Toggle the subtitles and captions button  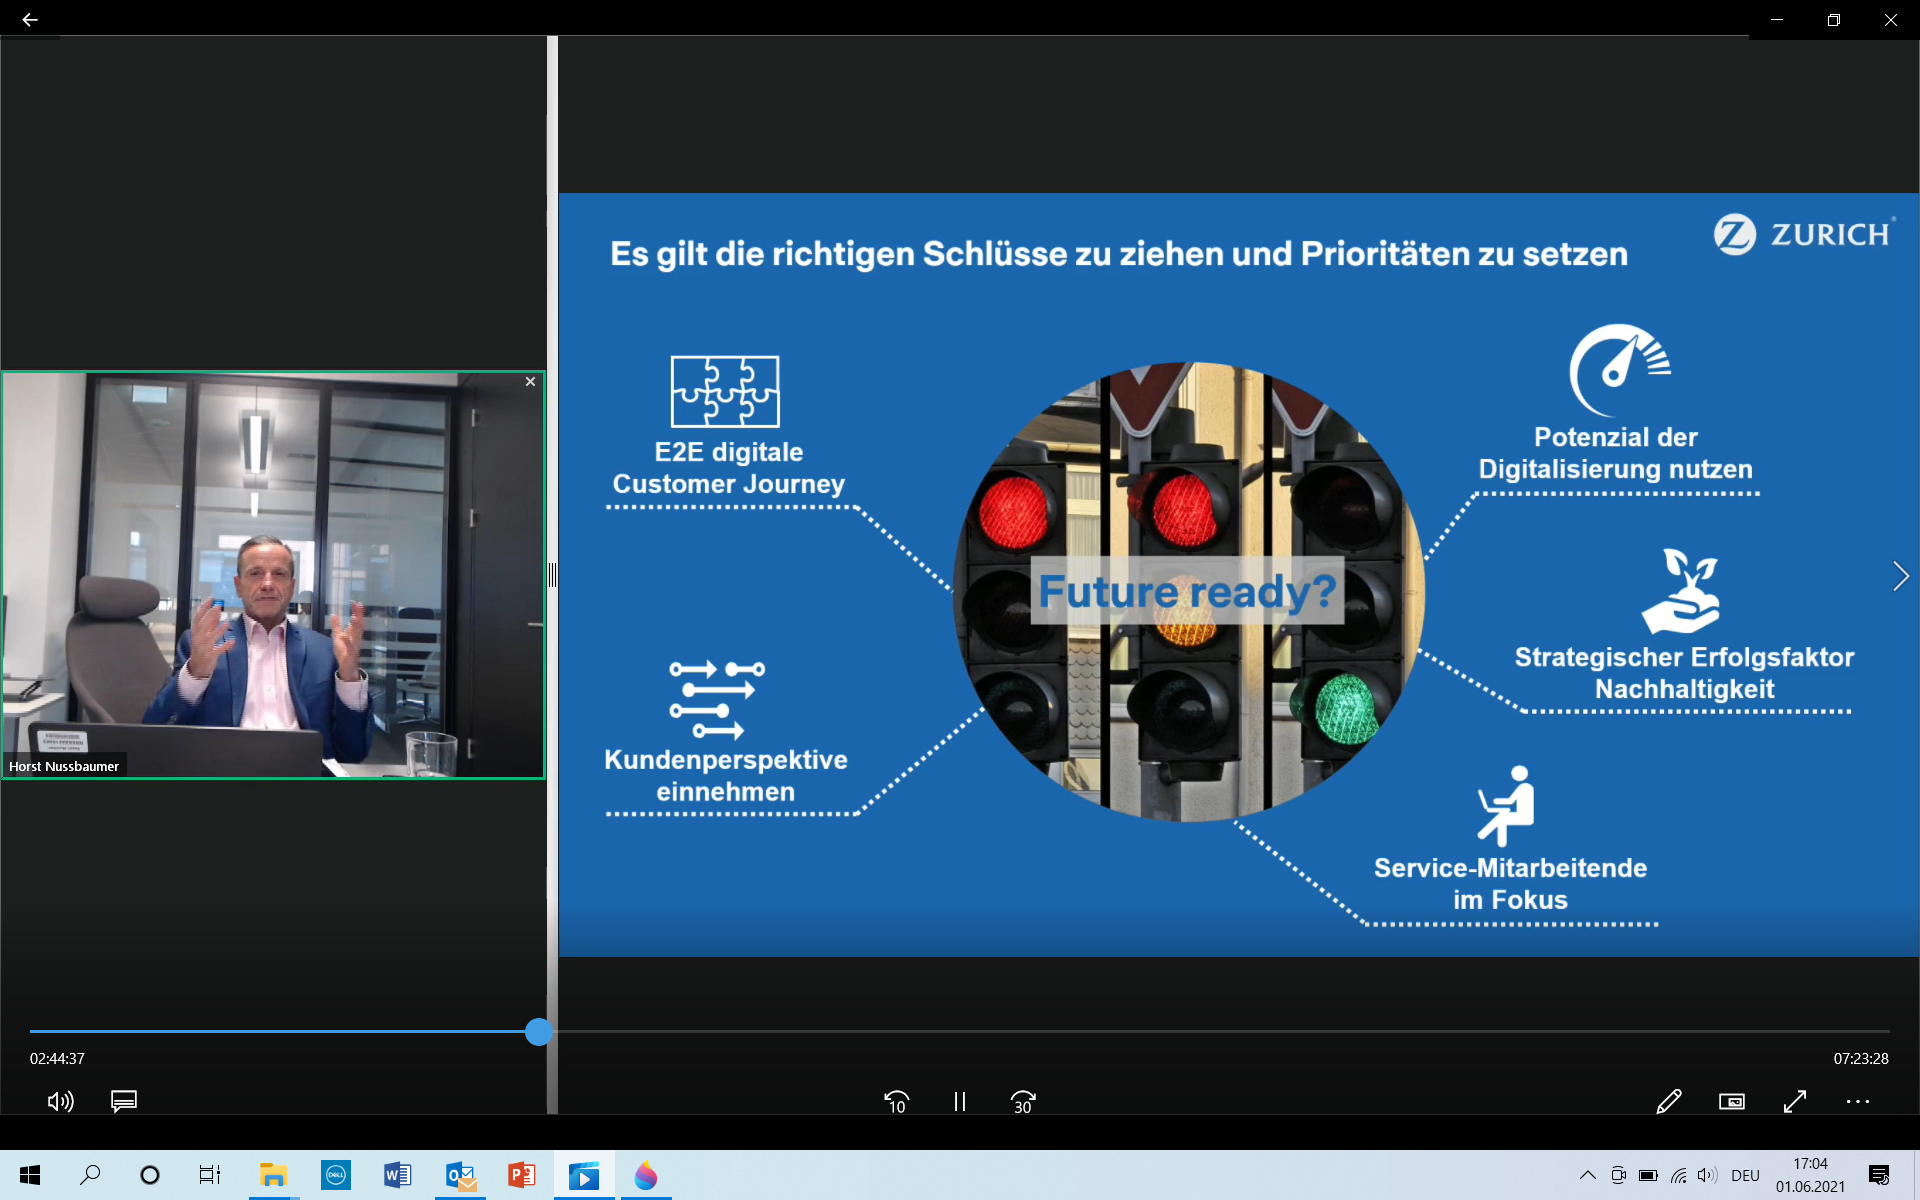coord(124,1101)
